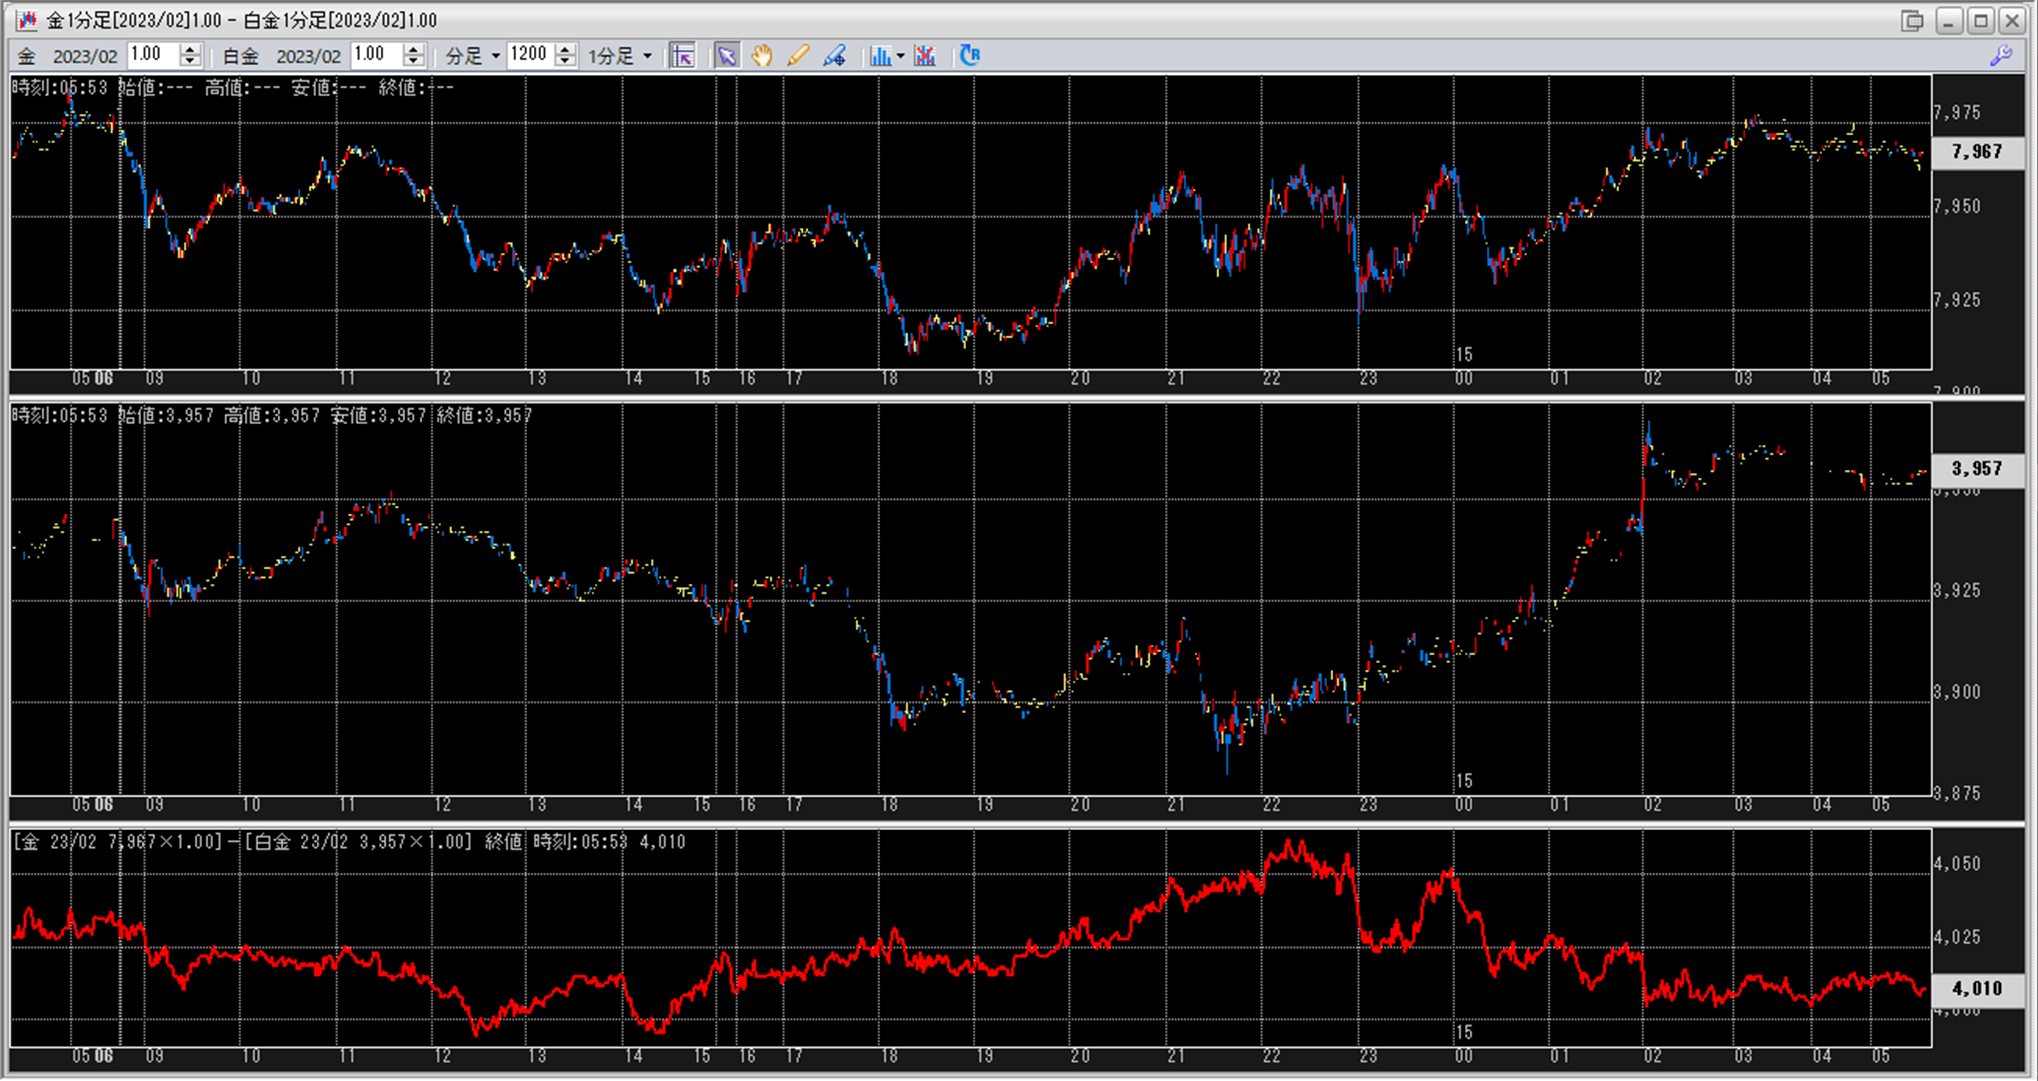Toggle the crosshair cursor display icon
2038x1081 pixels.
(x=683, y=56)
